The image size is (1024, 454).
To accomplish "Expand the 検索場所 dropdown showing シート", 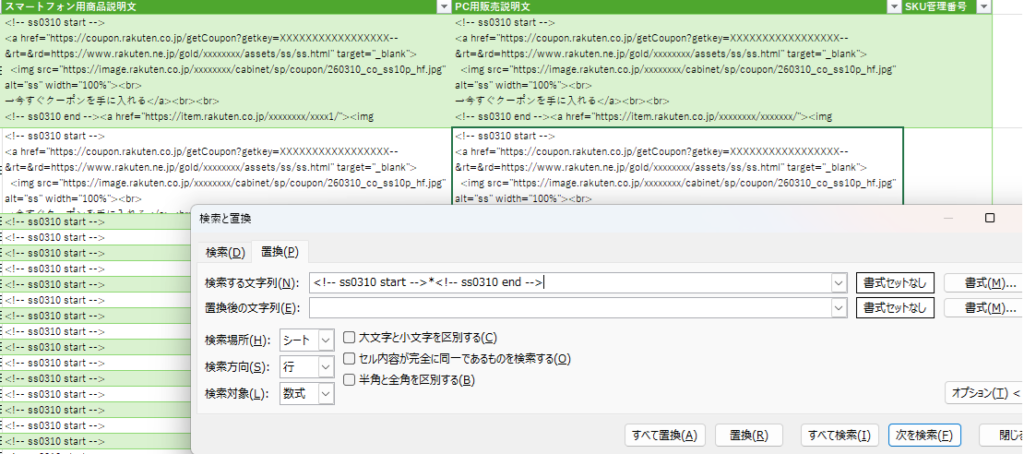I will coord(325,340).
